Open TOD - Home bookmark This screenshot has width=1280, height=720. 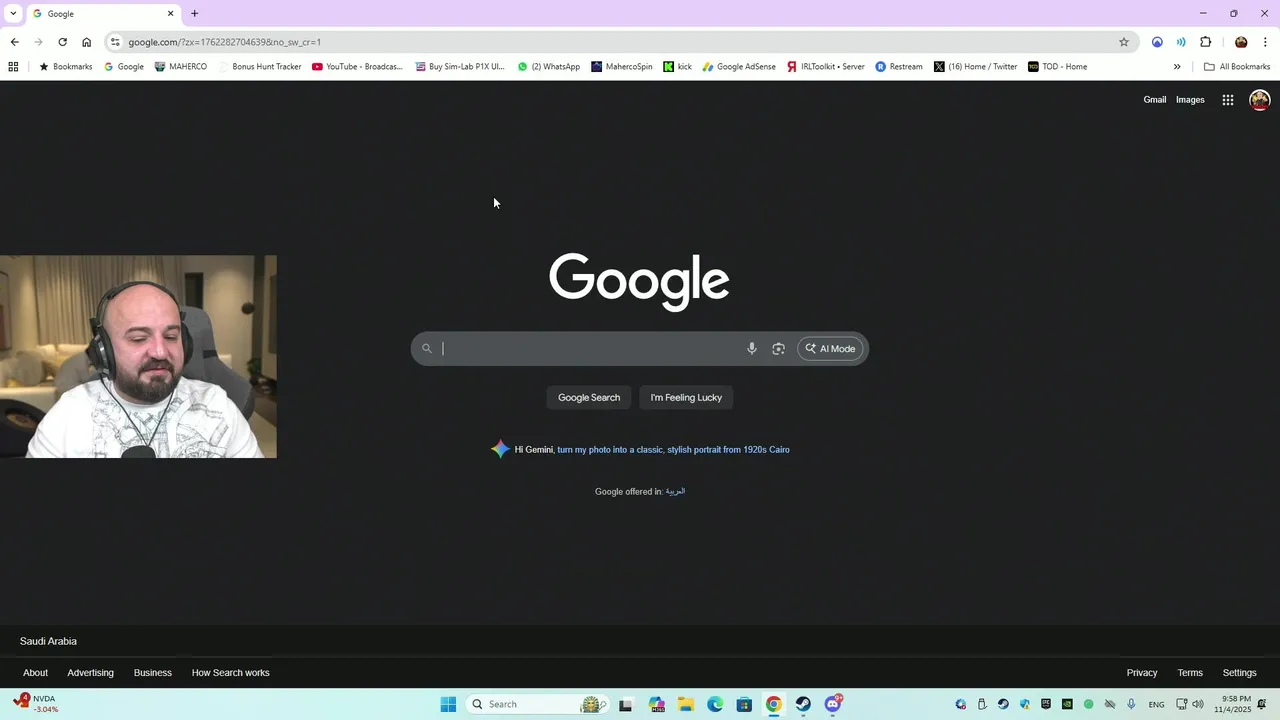click(x=1058, y=67)
